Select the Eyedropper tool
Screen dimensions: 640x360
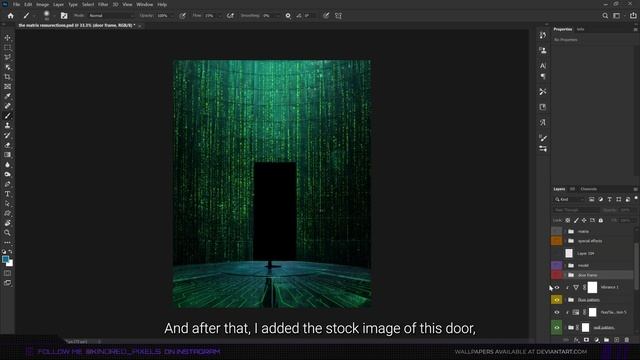[7, 96]
